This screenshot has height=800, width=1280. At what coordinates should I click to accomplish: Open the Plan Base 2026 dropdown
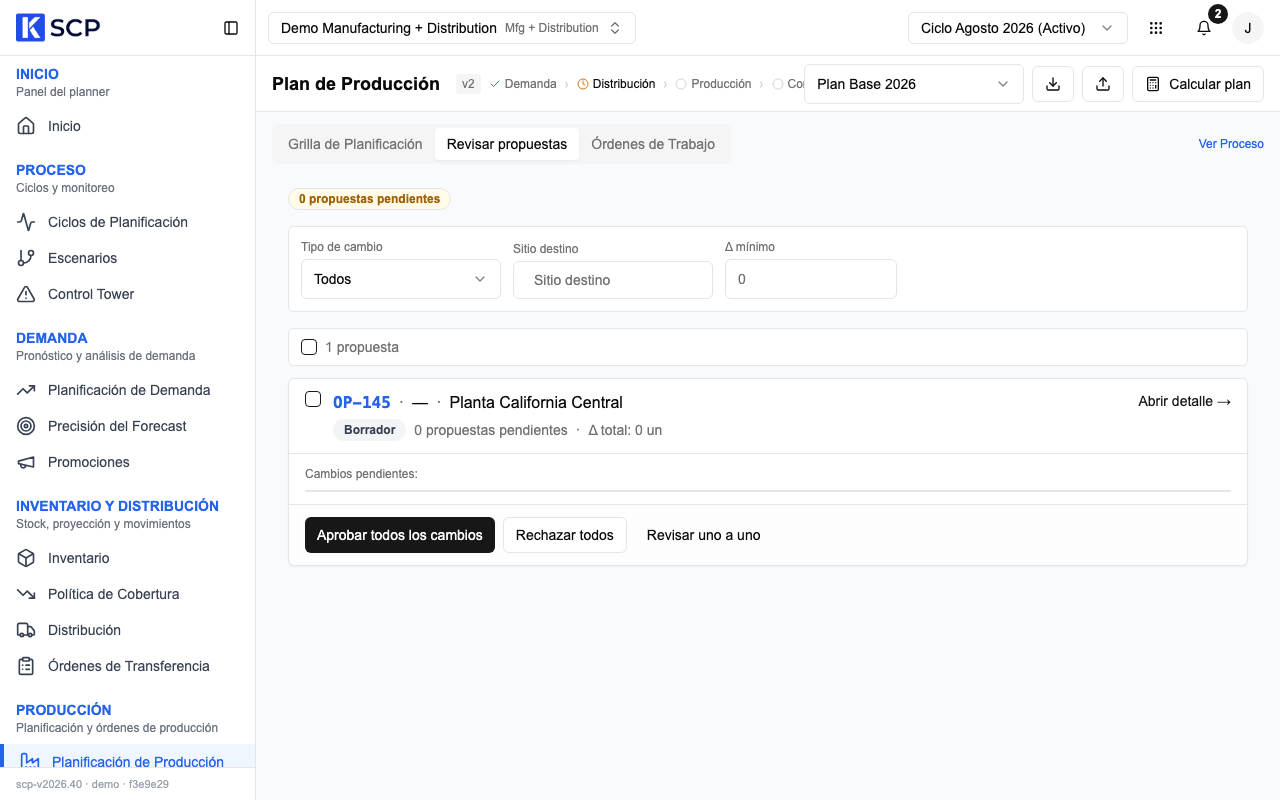pos(913,84)
